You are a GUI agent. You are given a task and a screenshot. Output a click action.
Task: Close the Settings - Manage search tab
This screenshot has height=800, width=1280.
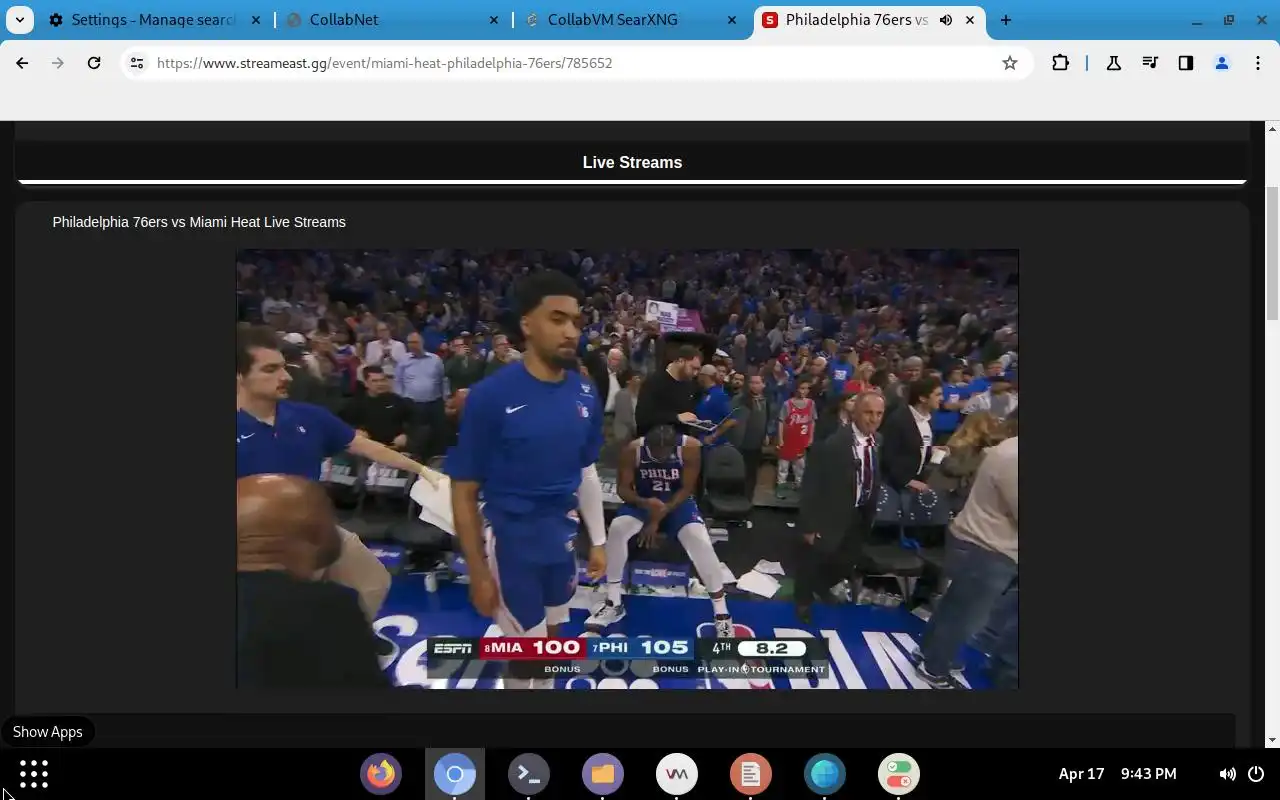[x=255, y=20]
